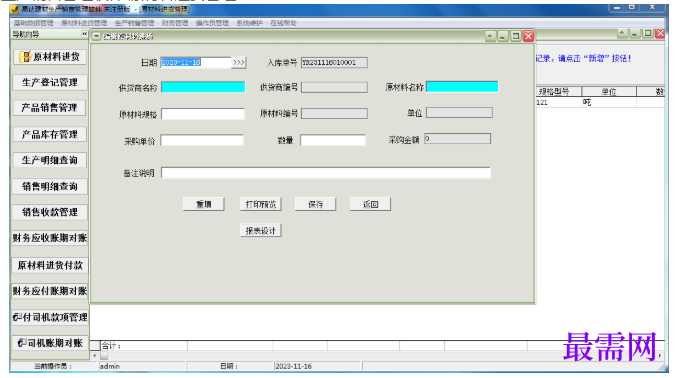675x378 pixels.
Task: Open 司机账期对账 sidebar button
Action: pos(50,343)
